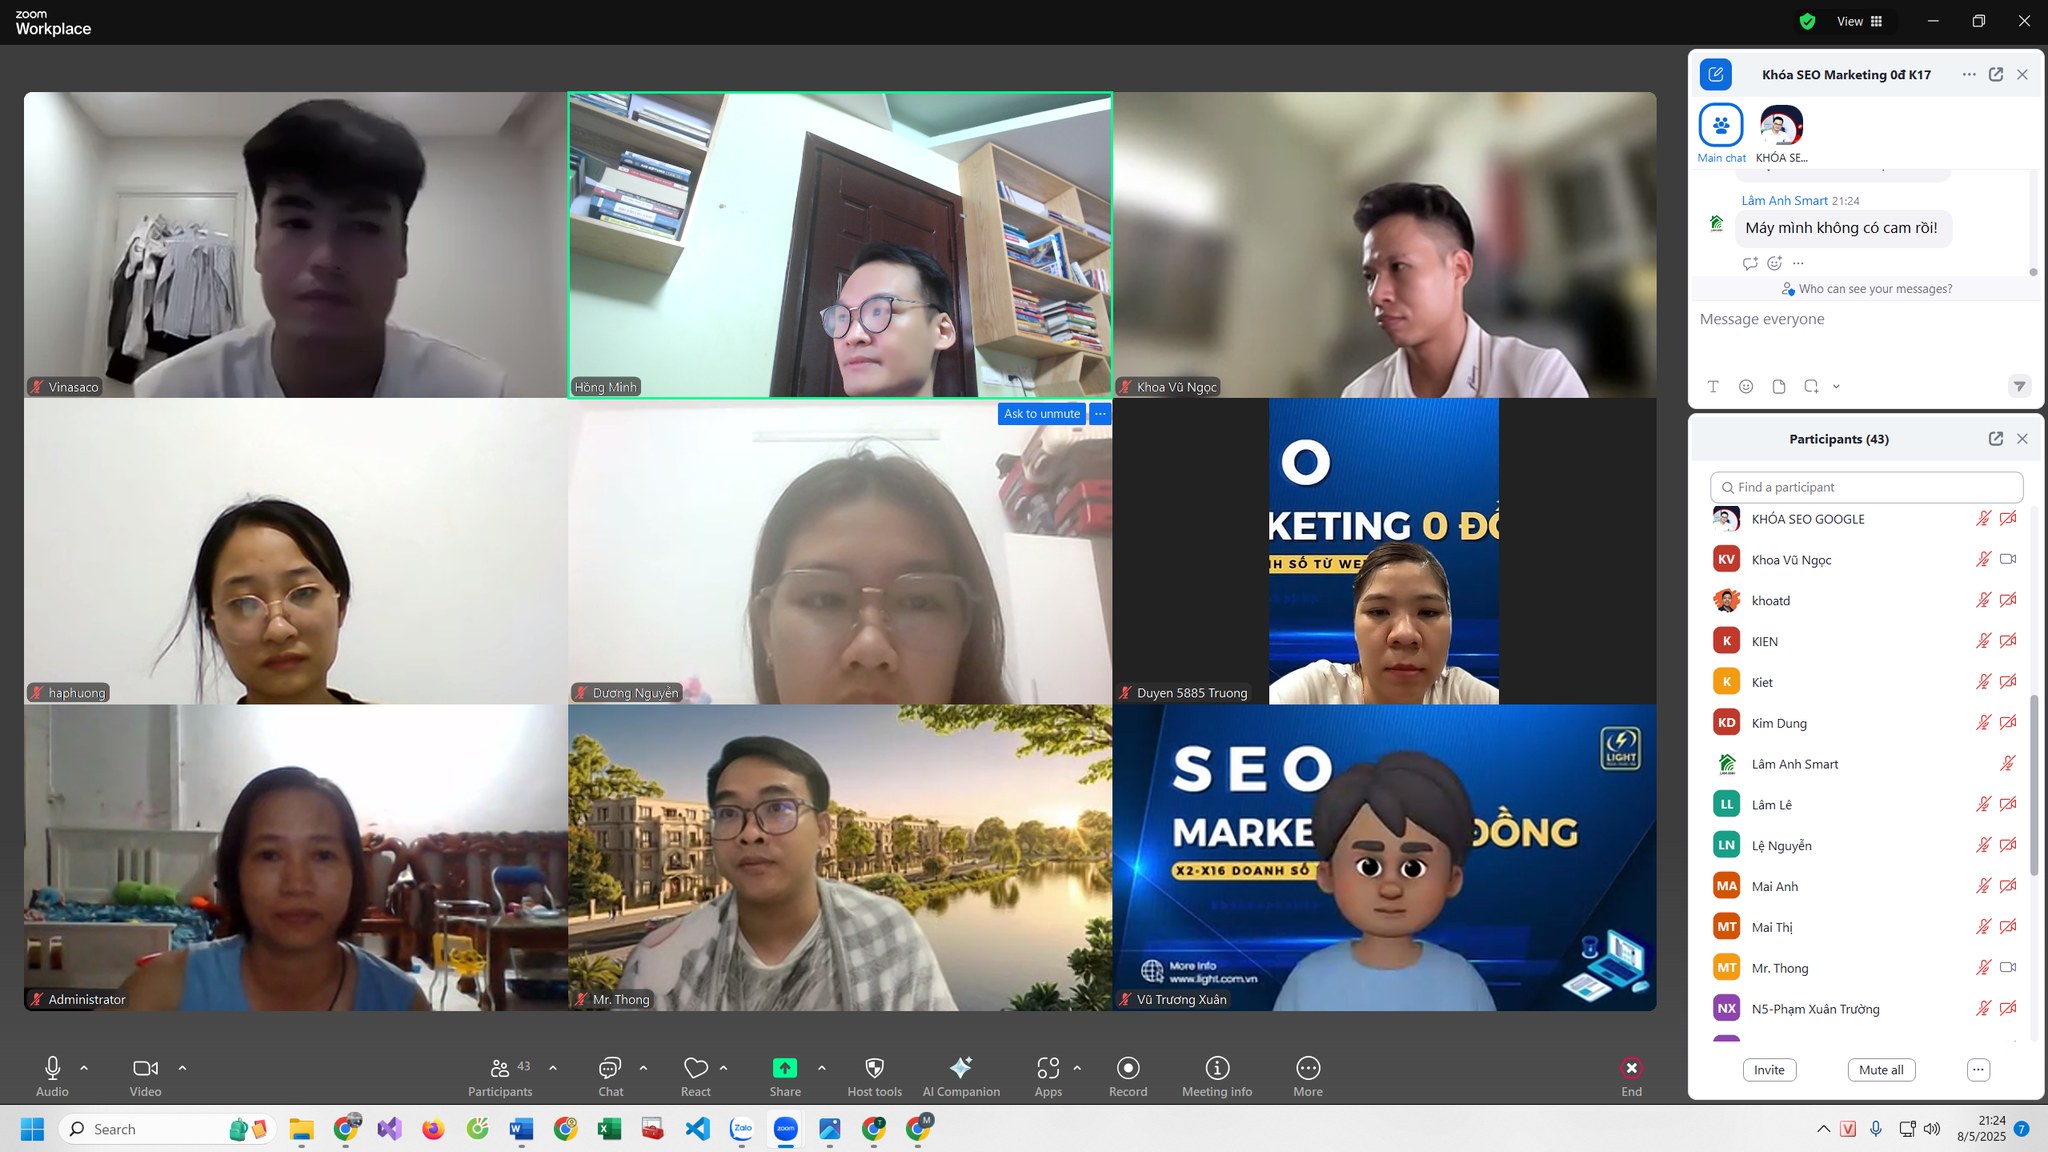Screen dimensions: 2048x1152
Task: Open more options on Lâm Anh Smart's message
Action: 1798,263
